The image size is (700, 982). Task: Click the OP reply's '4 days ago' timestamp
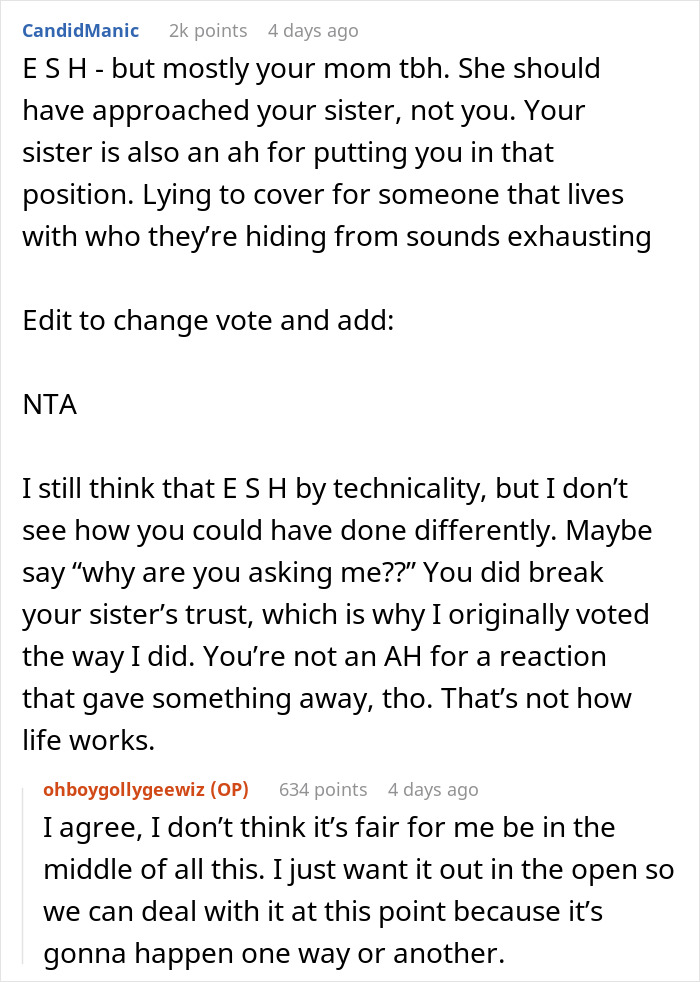coord(433,789)
